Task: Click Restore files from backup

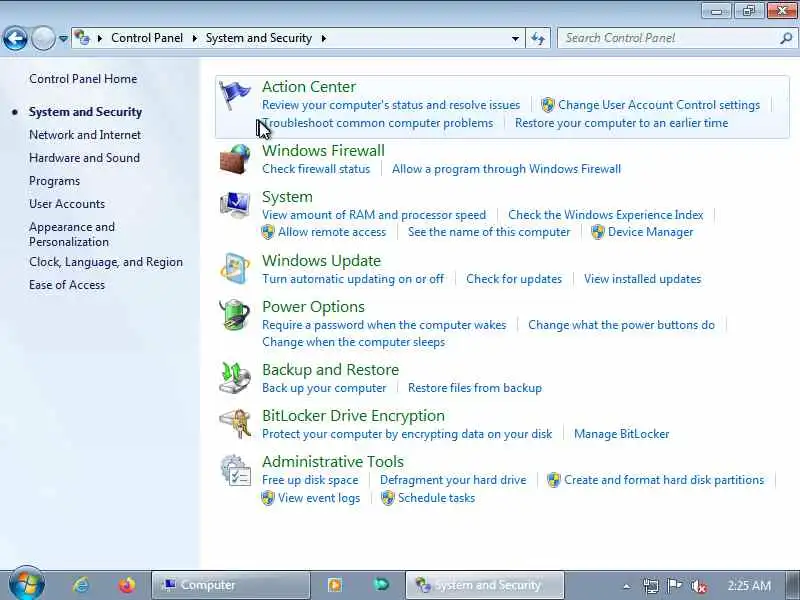Action: coord(475,388)
